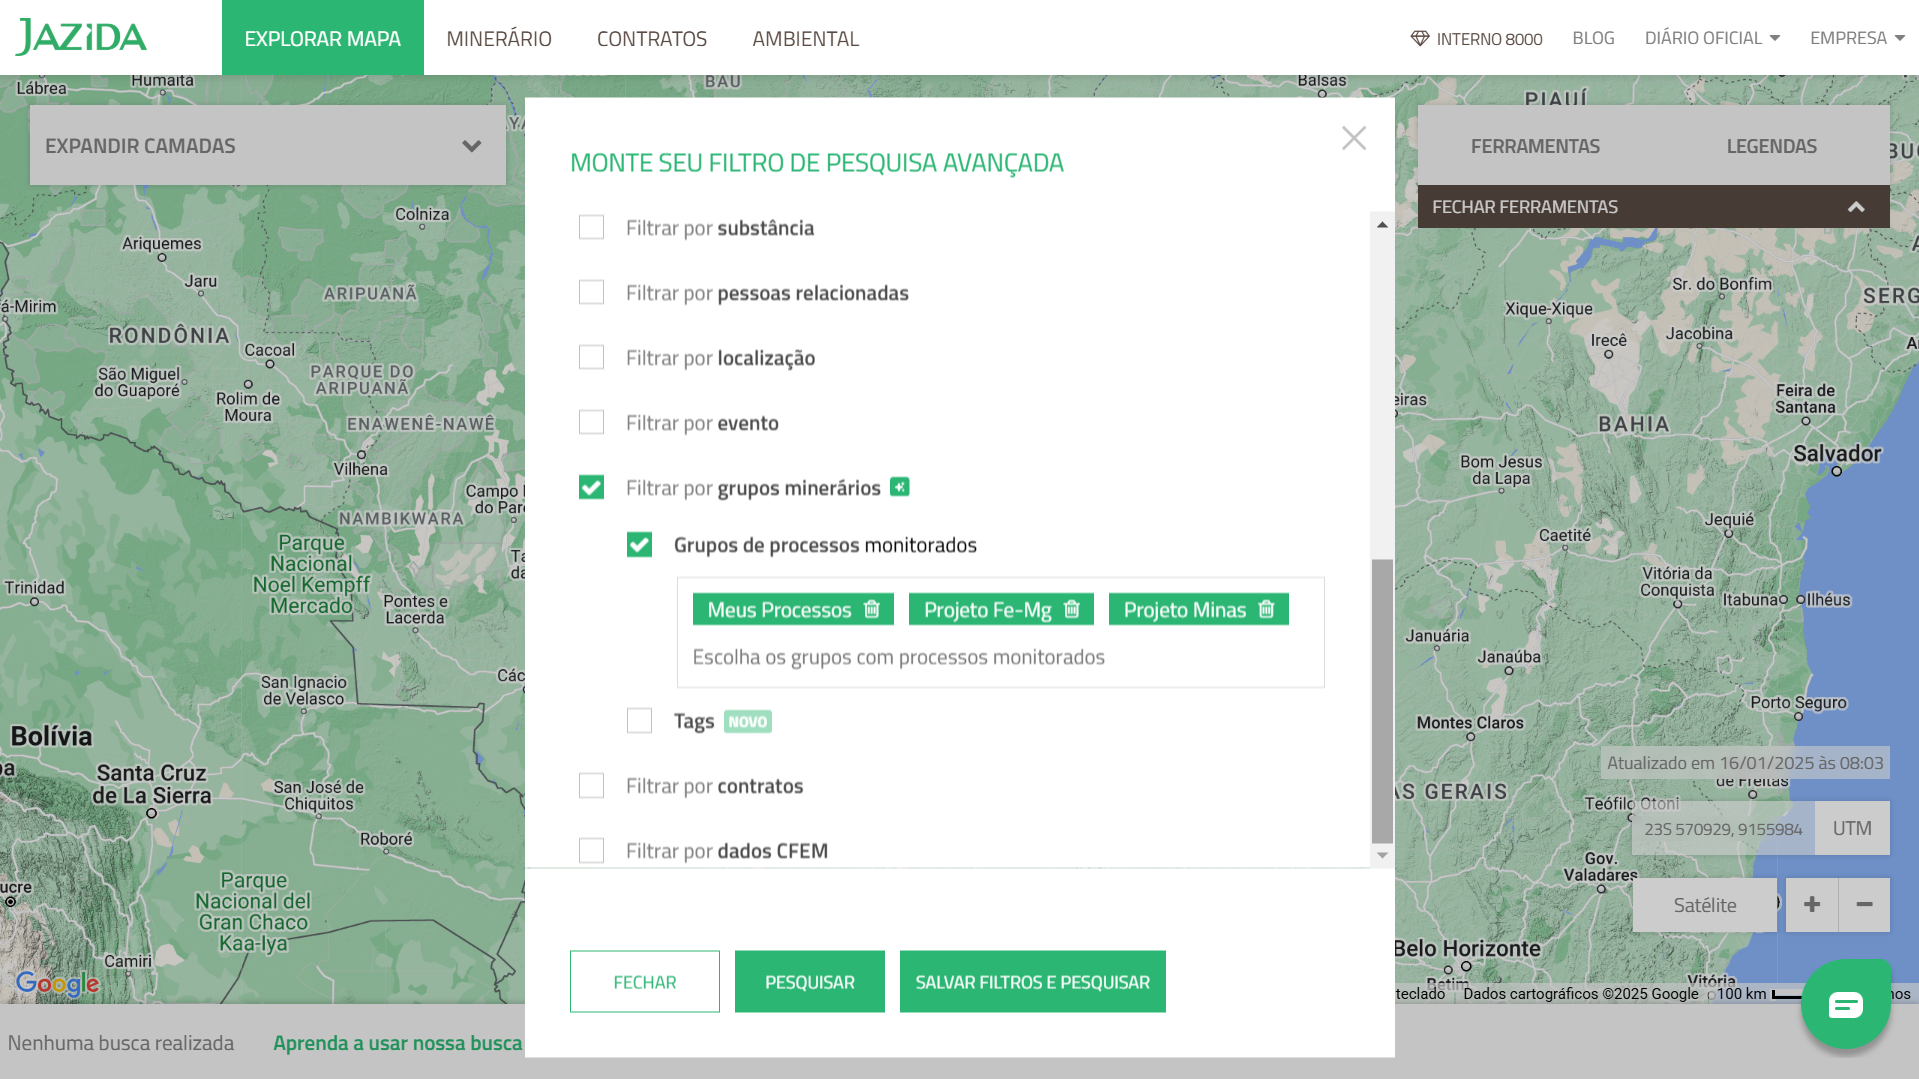
Task: Click the FECHAR button
Action: point(645,982)
